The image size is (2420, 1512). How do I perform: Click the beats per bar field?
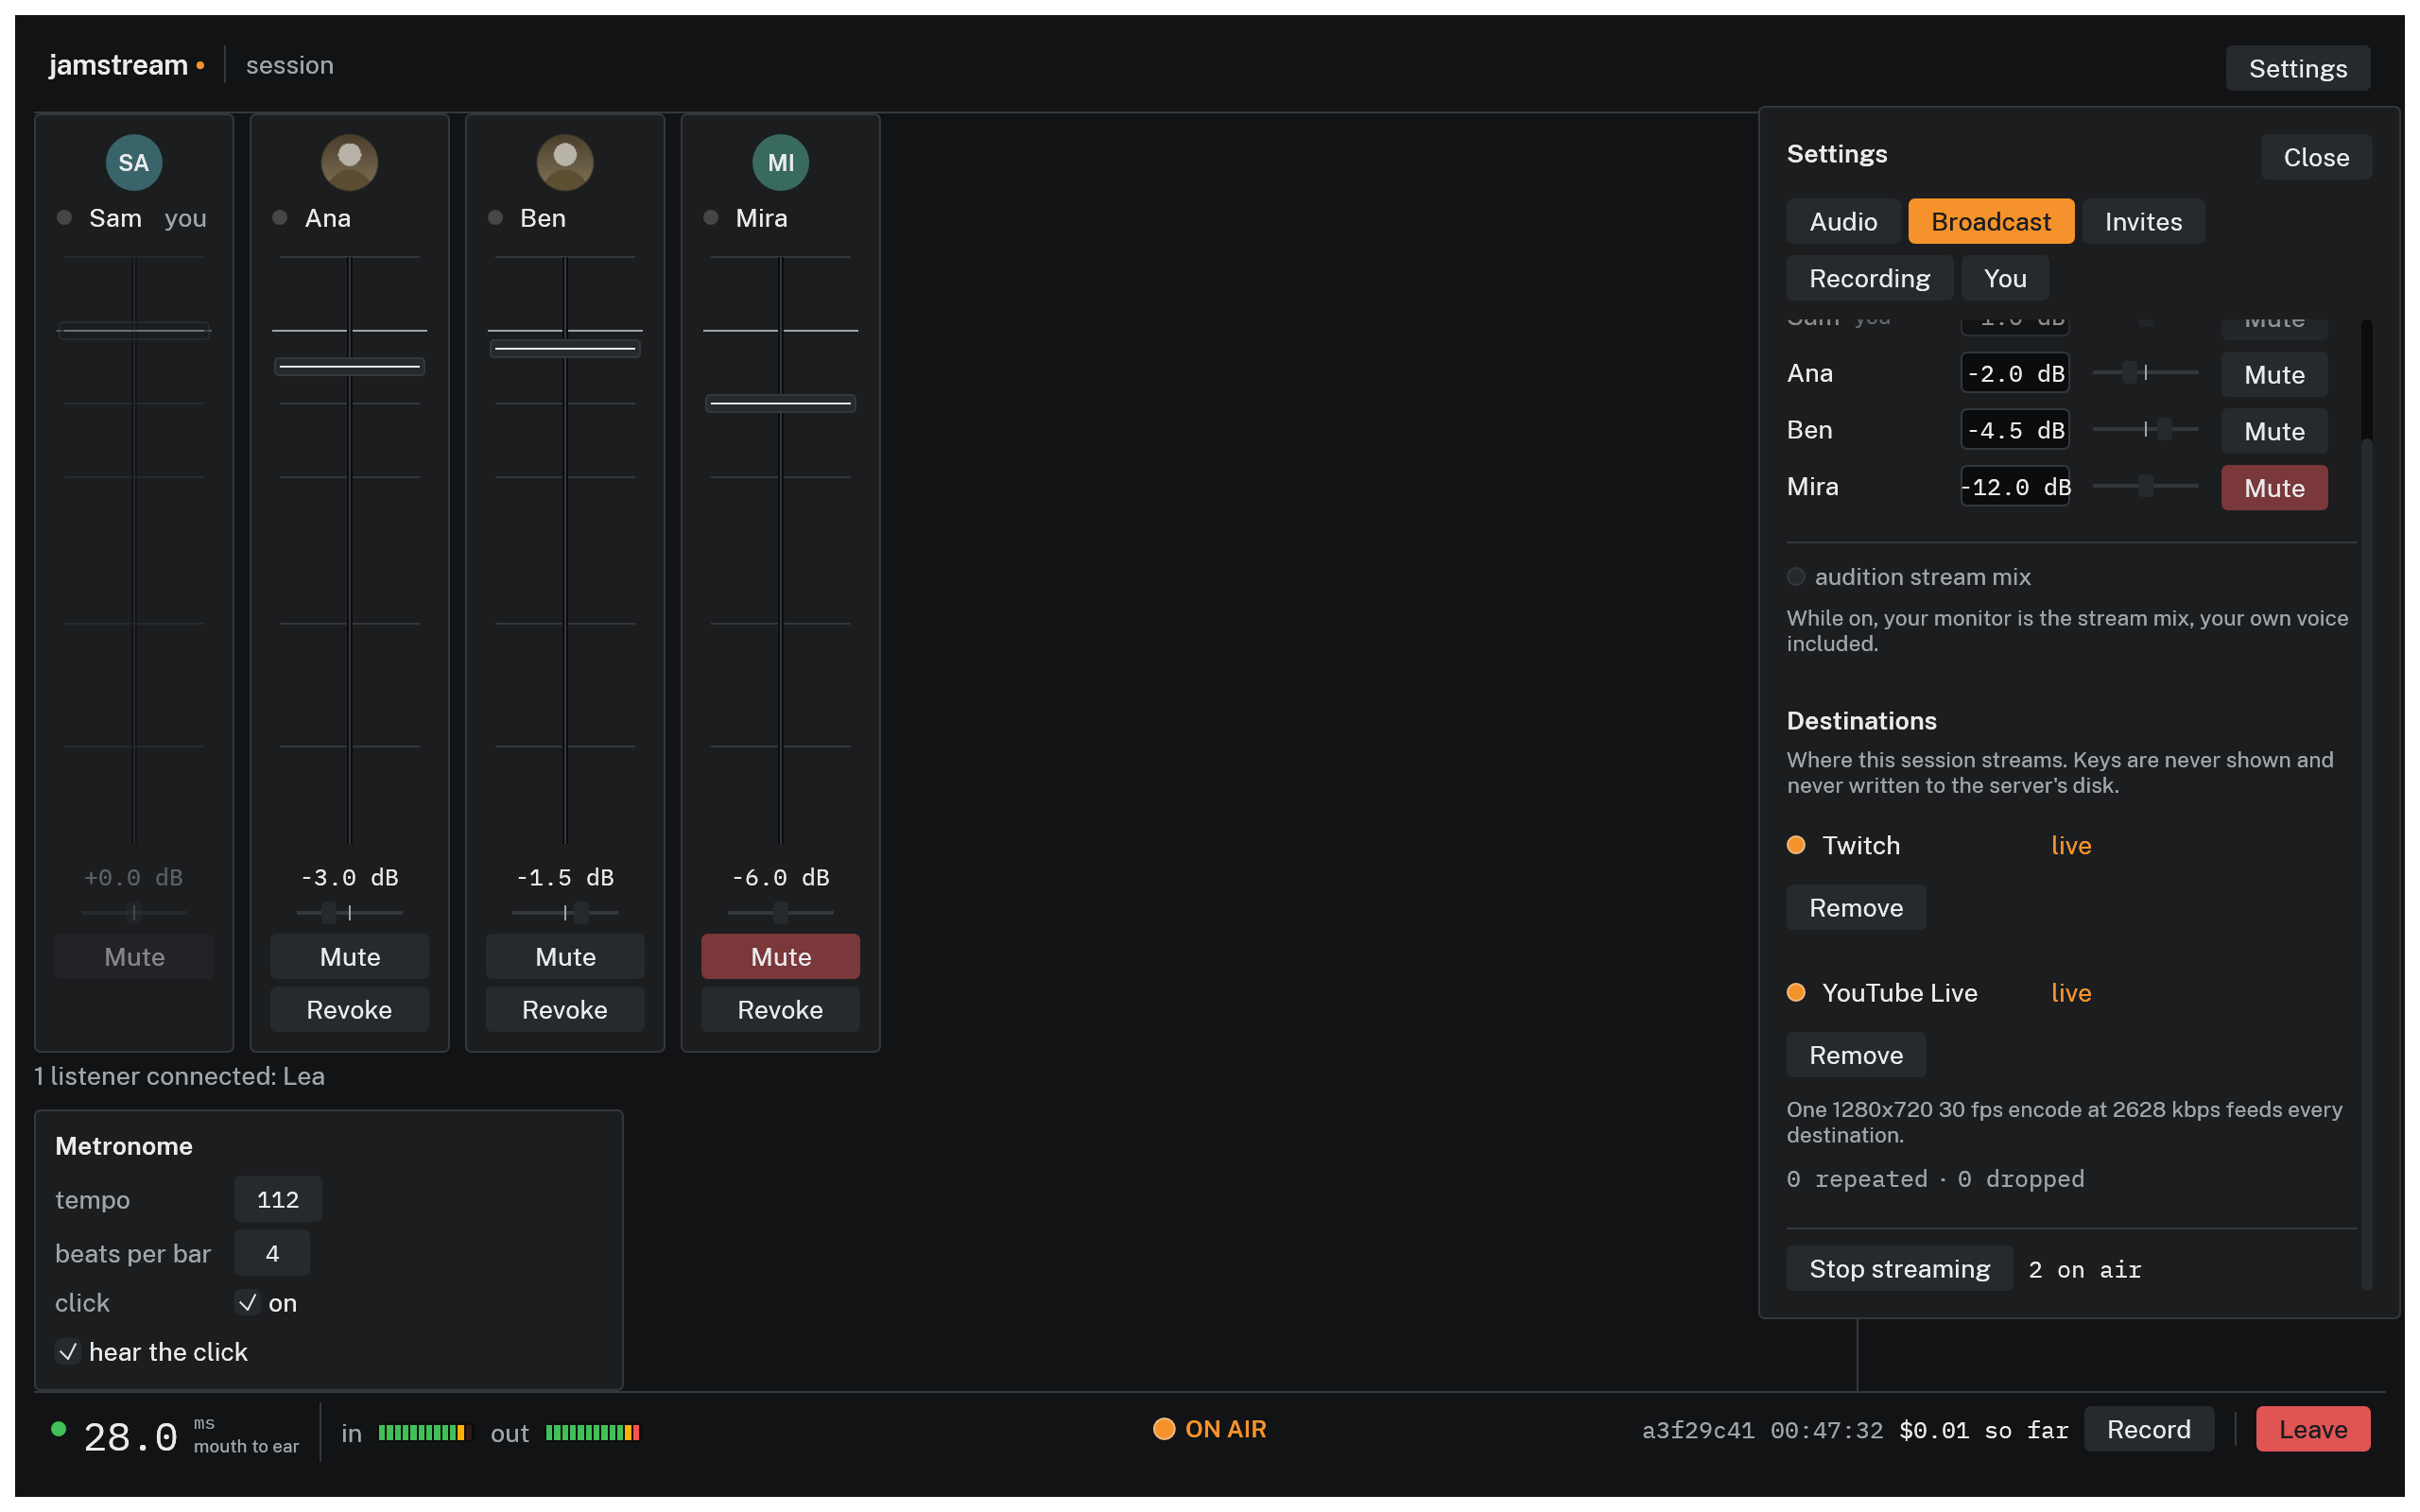click(x=272, y=1253)
